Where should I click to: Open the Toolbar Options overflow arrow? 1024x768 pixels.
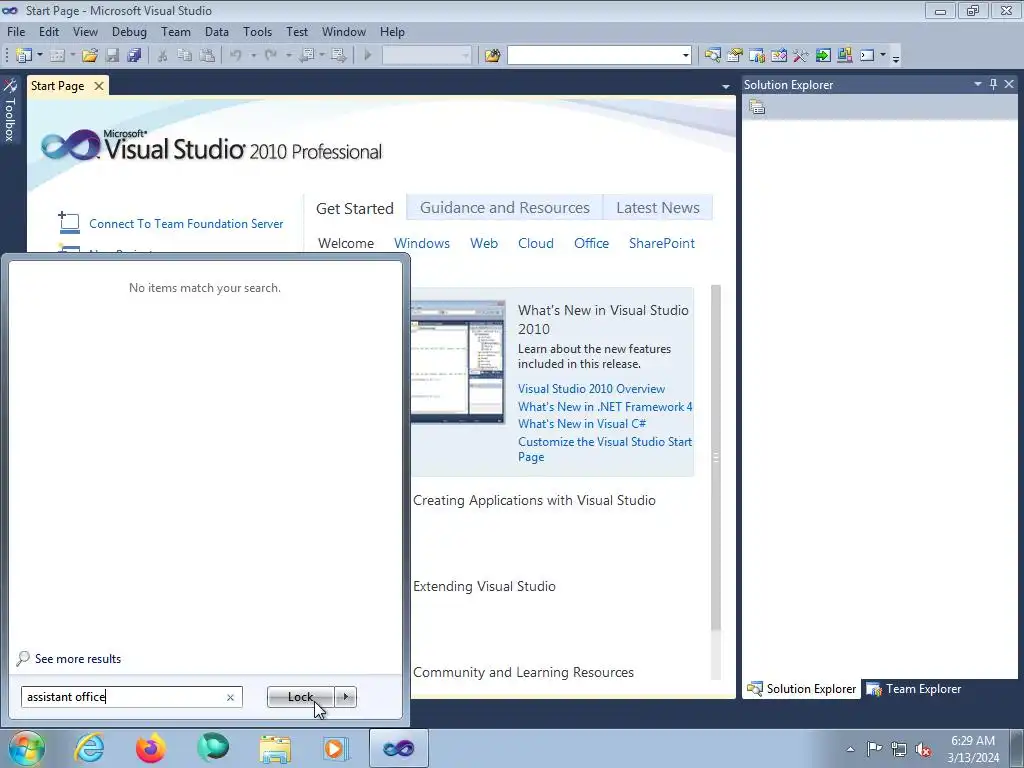pos(896,57)
